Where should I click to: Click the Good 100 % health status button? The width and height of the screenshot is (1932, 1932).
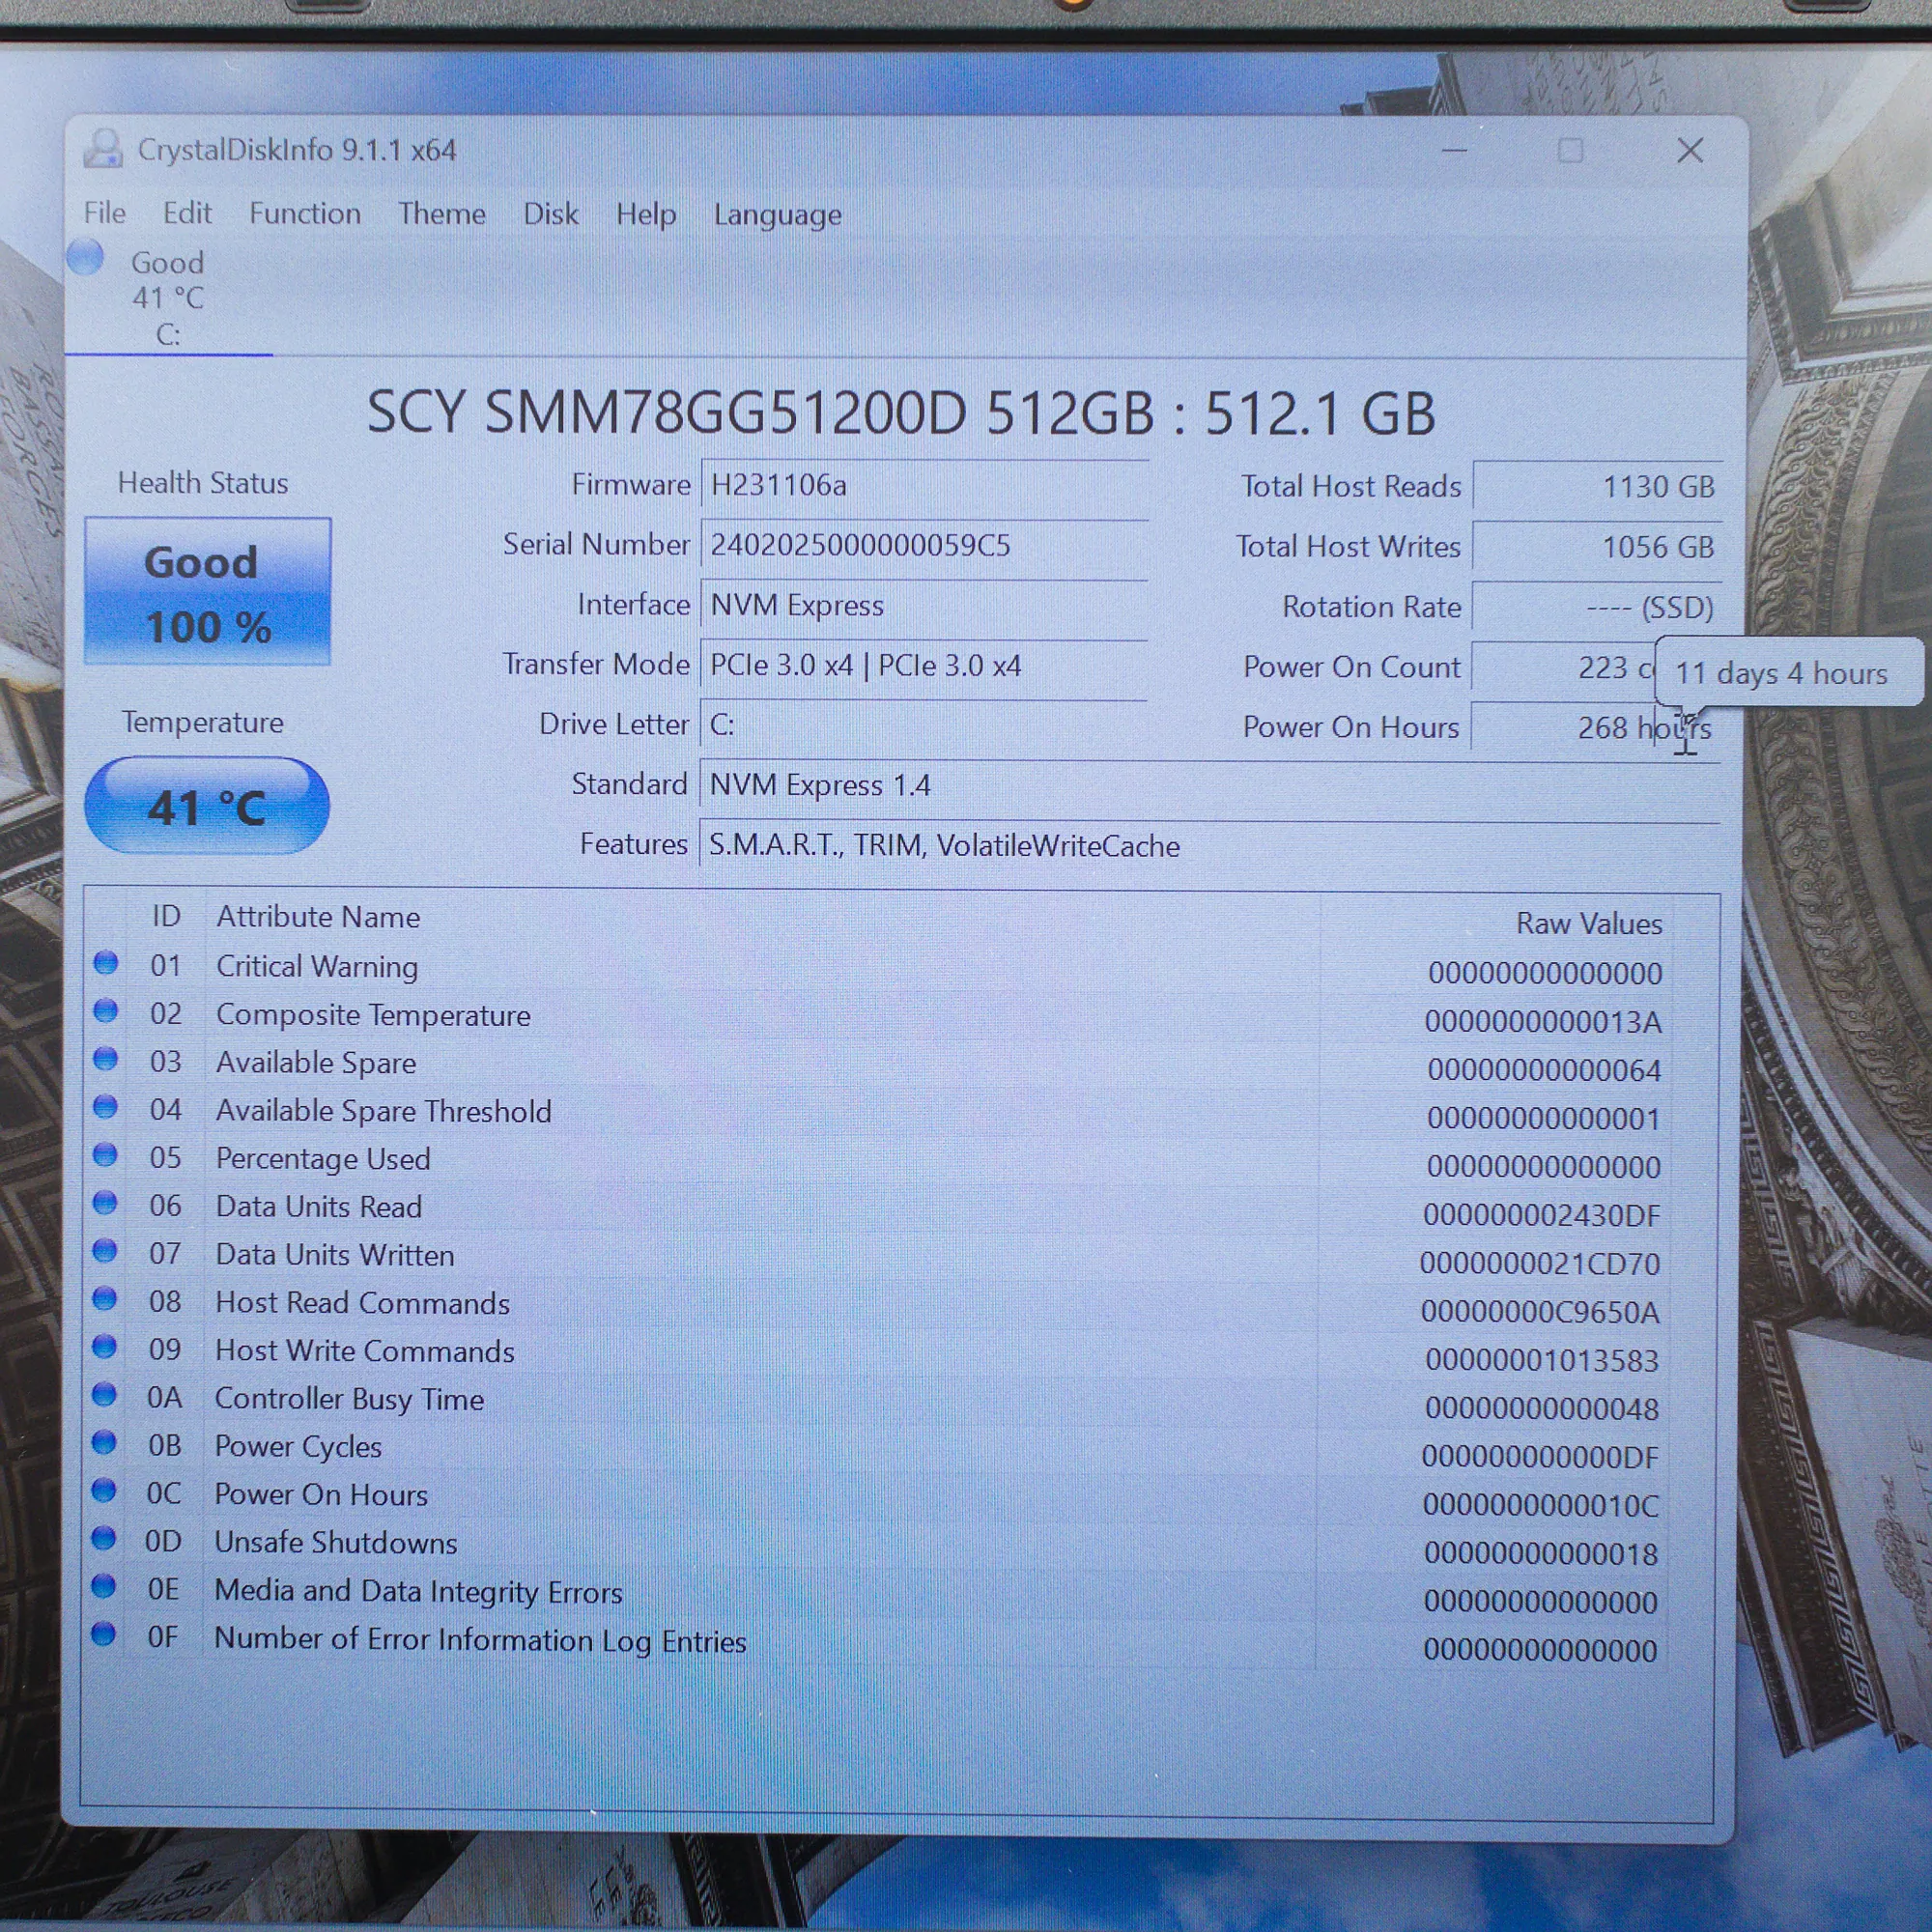(208, 592)
